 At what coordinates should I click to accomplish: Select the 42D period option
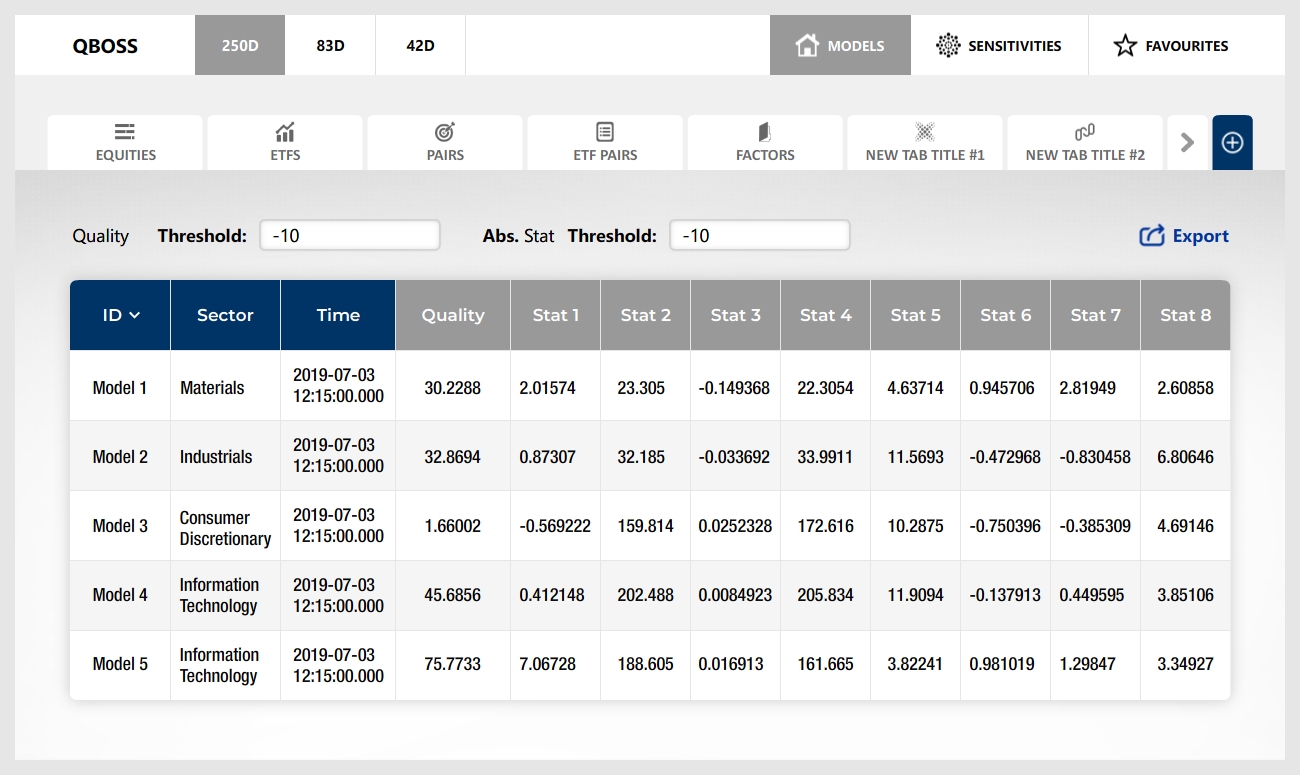[420, 45]
